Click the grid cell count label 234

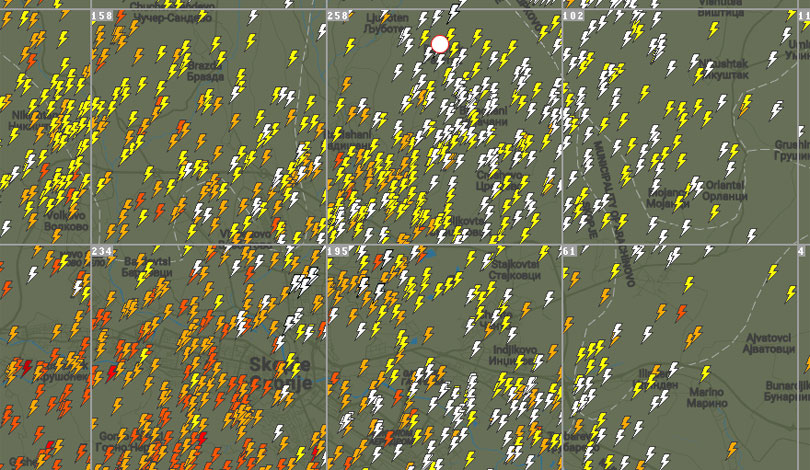click(x=101, y=251)
